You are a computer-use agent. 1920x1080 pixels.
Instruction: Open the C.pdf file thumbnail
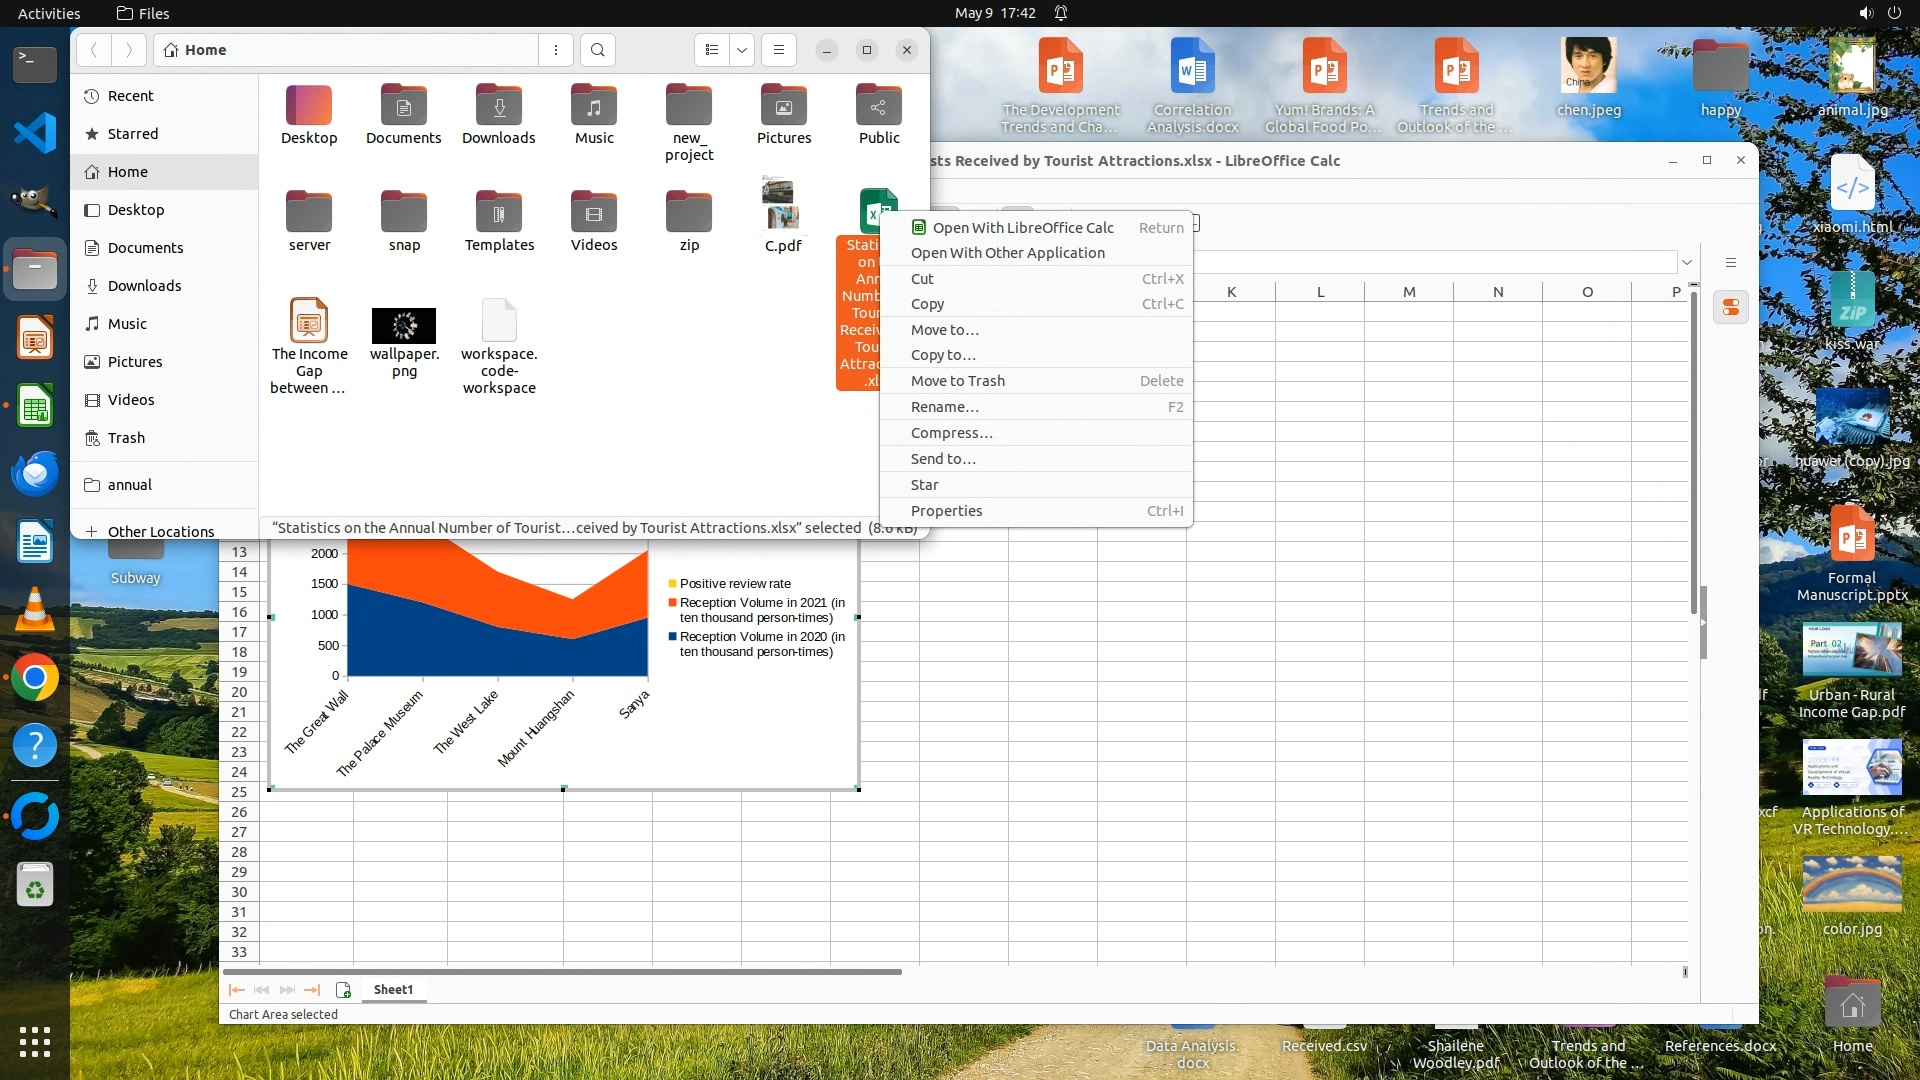(x=782, y=204)
